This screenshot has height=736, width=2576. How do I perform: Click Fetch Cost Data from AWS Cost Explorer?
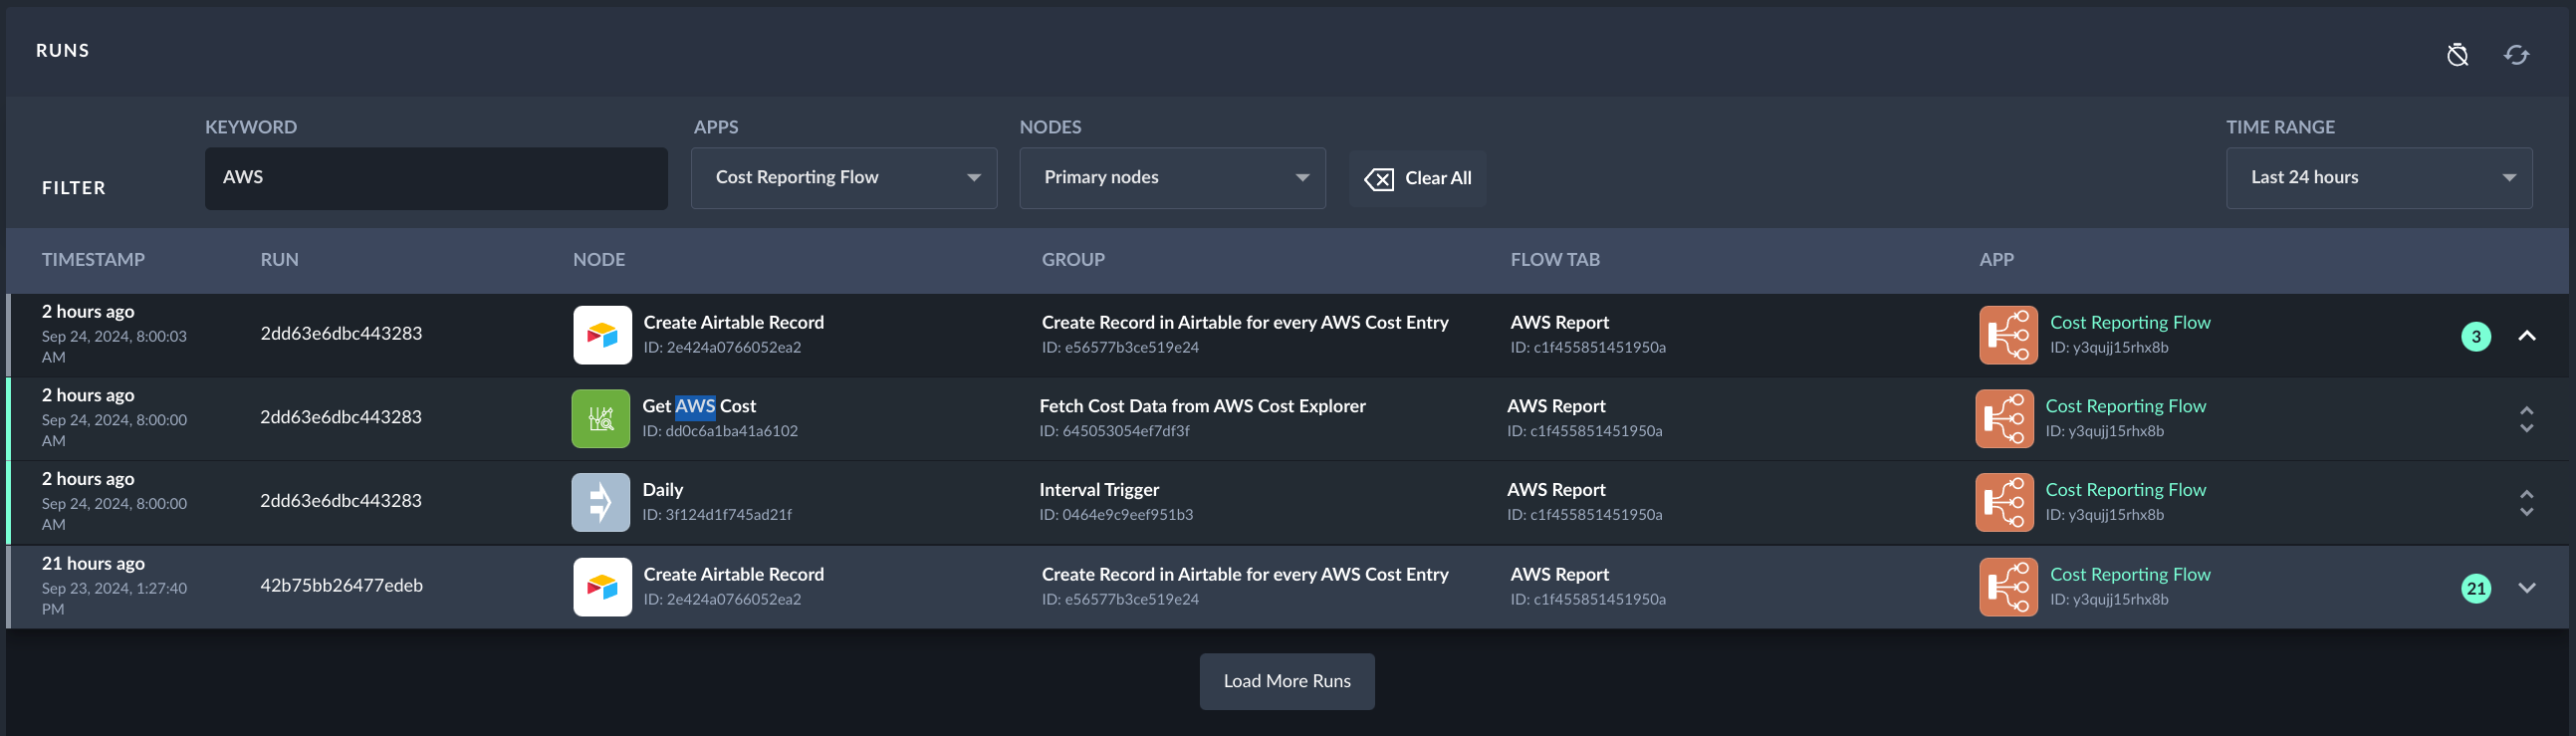coord(1202,406)
